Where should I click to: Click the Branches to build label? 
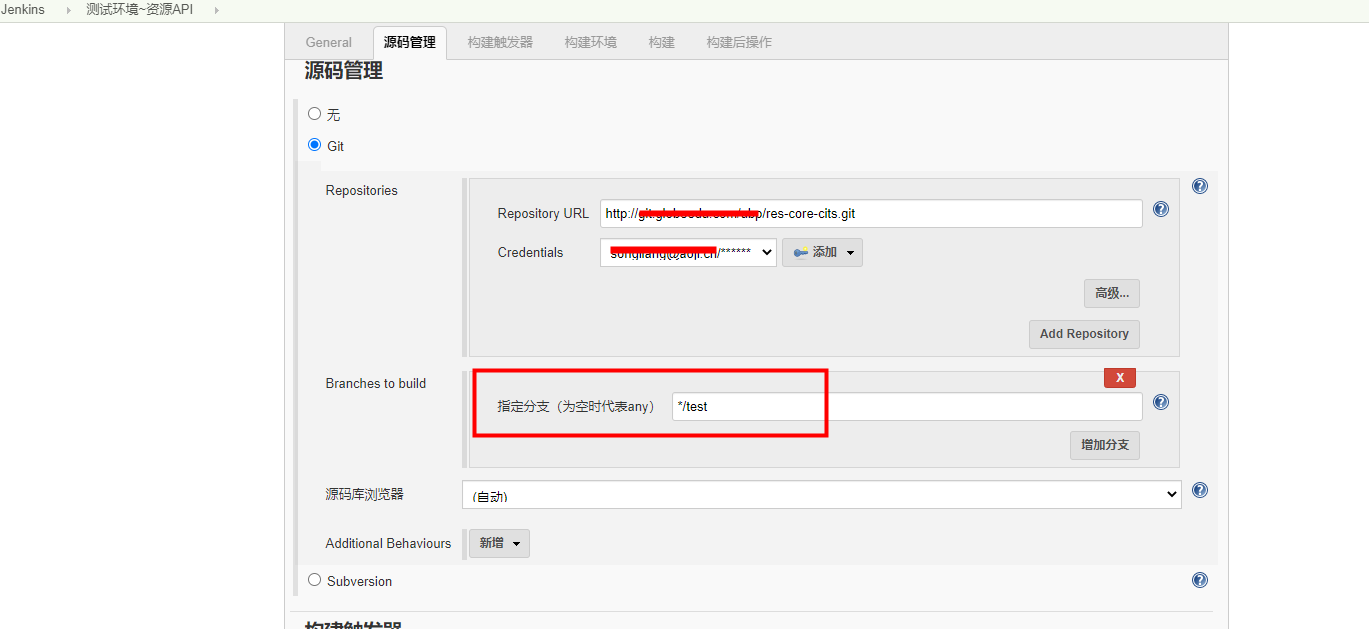(x=375, y=383)
